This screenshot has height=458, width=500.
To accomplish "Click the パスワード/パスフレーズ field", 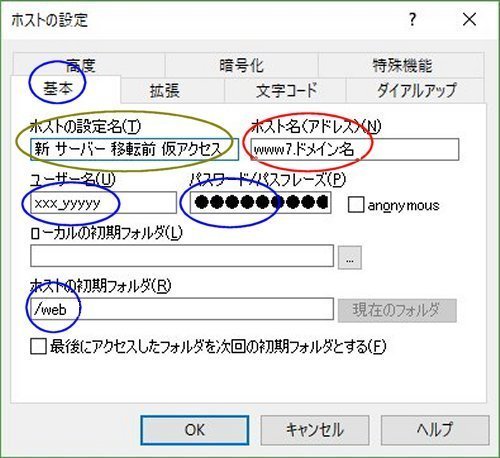I will 260,202.
